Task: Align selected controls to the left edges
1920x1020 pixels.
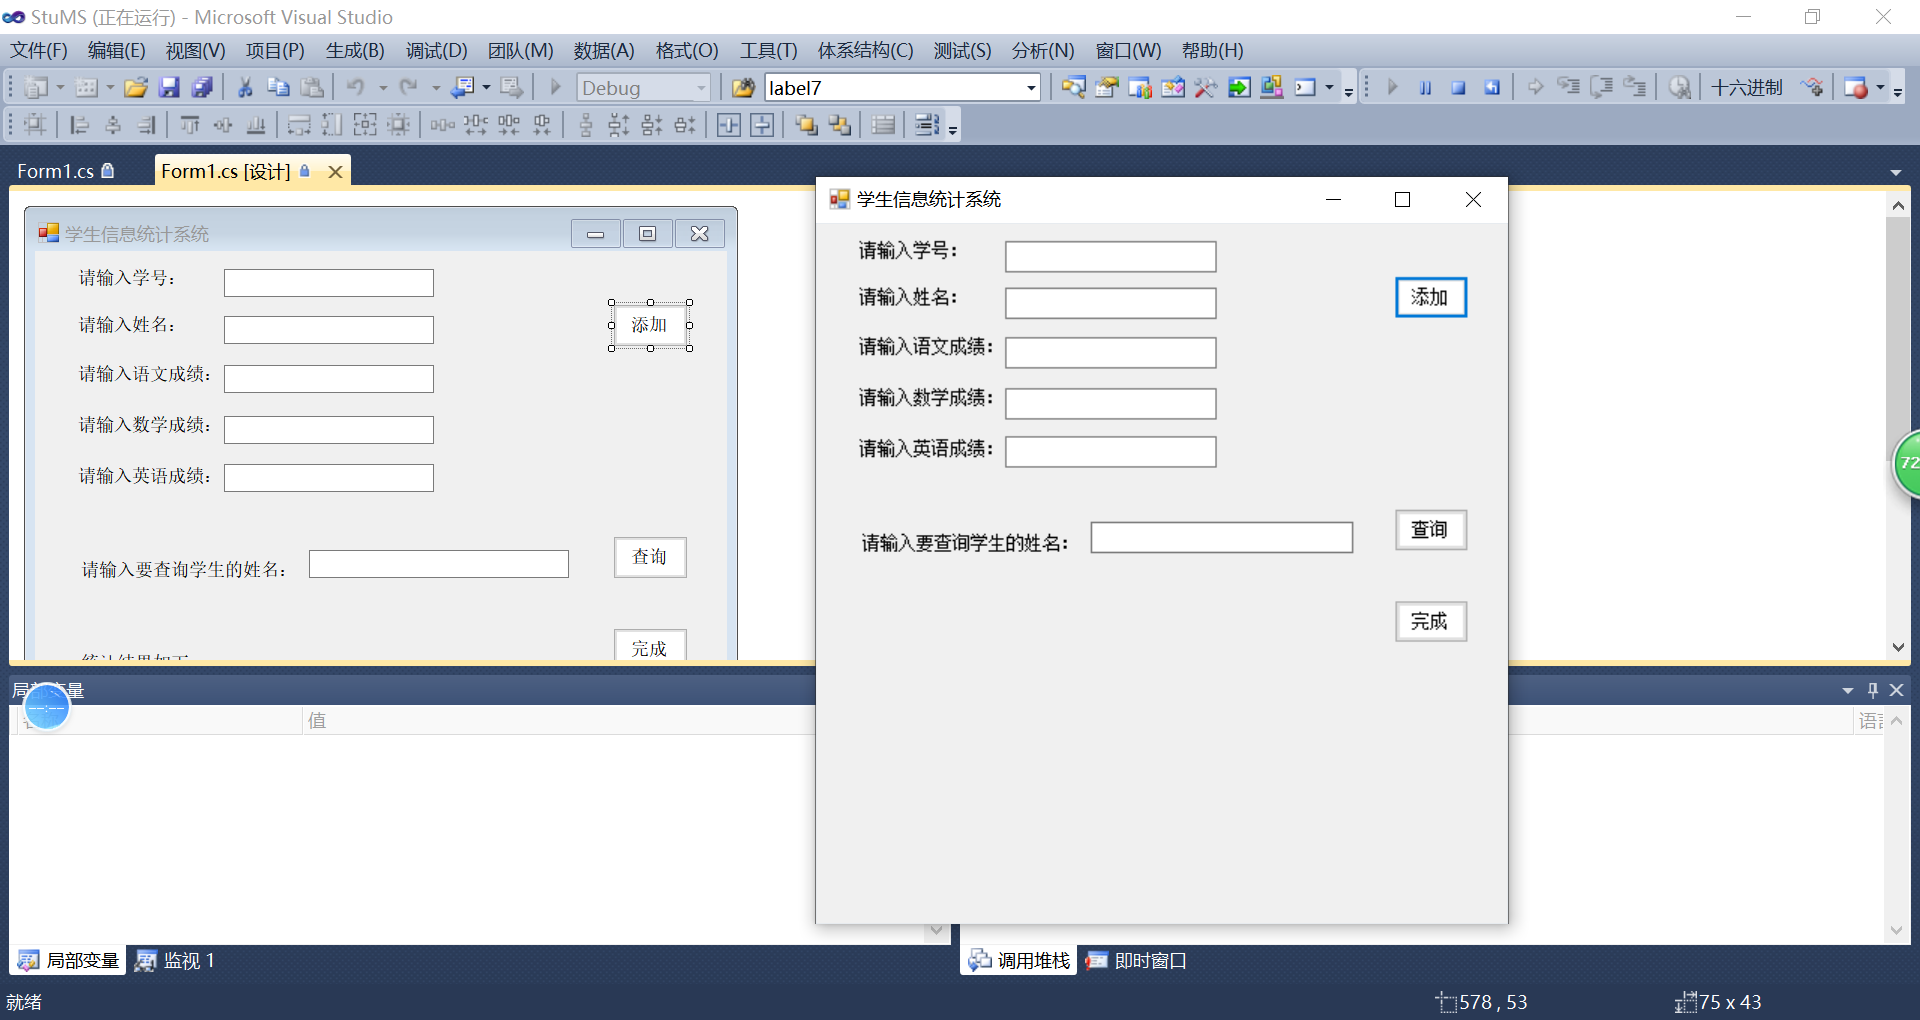Action: pyautogui.click(x=80, y=124)
